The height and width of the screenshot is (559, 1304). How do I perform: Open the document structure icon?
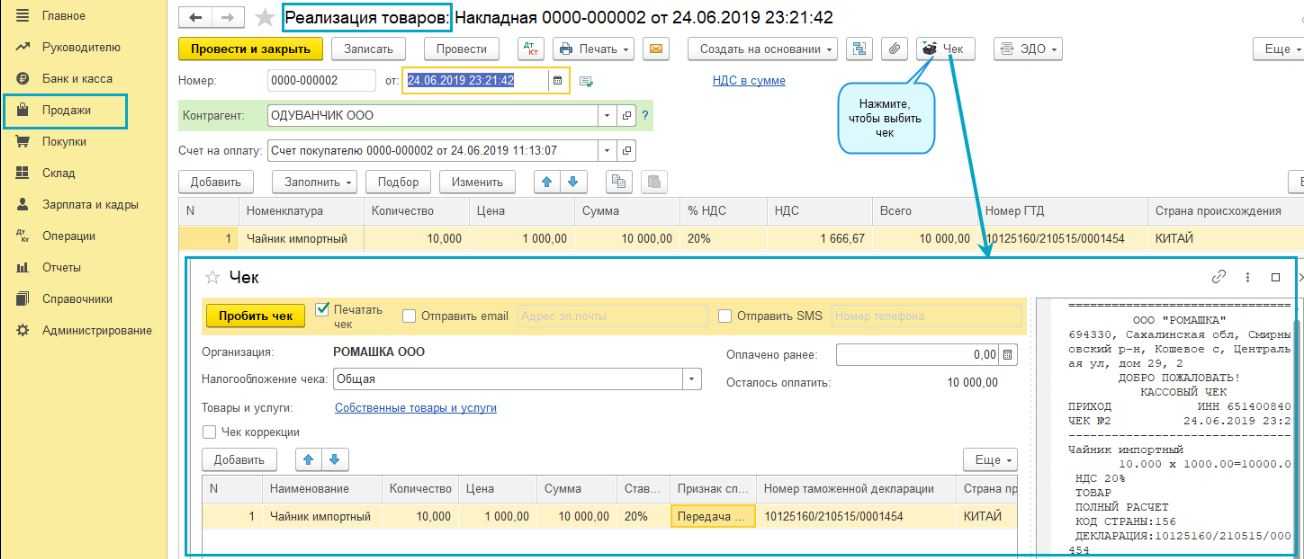pyautogui.click(x=858, y=49)
